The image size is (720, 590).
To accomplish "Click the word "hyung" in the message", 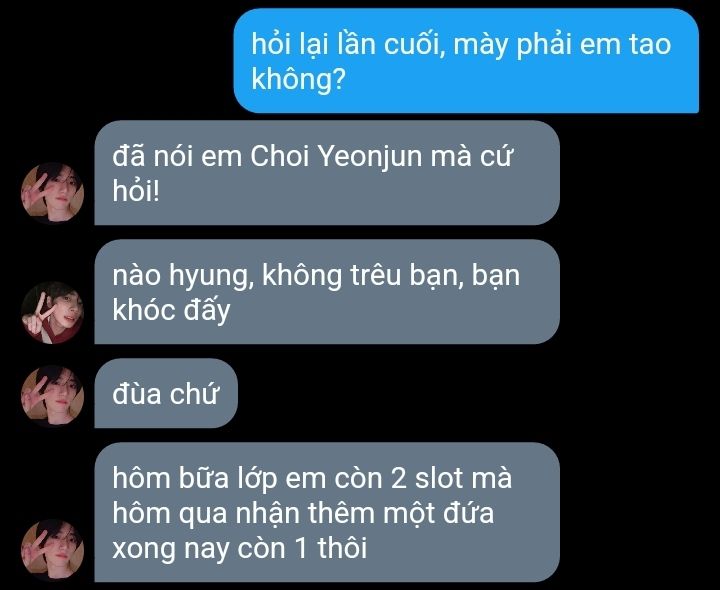I will [211, 276].
